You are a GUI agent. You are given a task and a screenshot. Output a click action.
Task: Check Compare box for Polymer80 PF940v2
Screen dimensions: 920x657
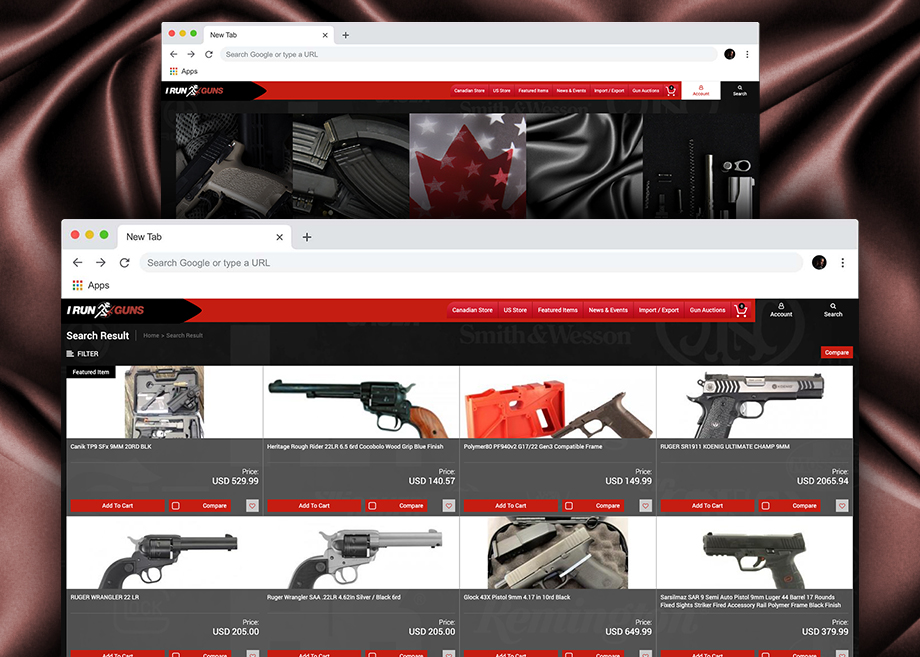click(x=569, y=506)
